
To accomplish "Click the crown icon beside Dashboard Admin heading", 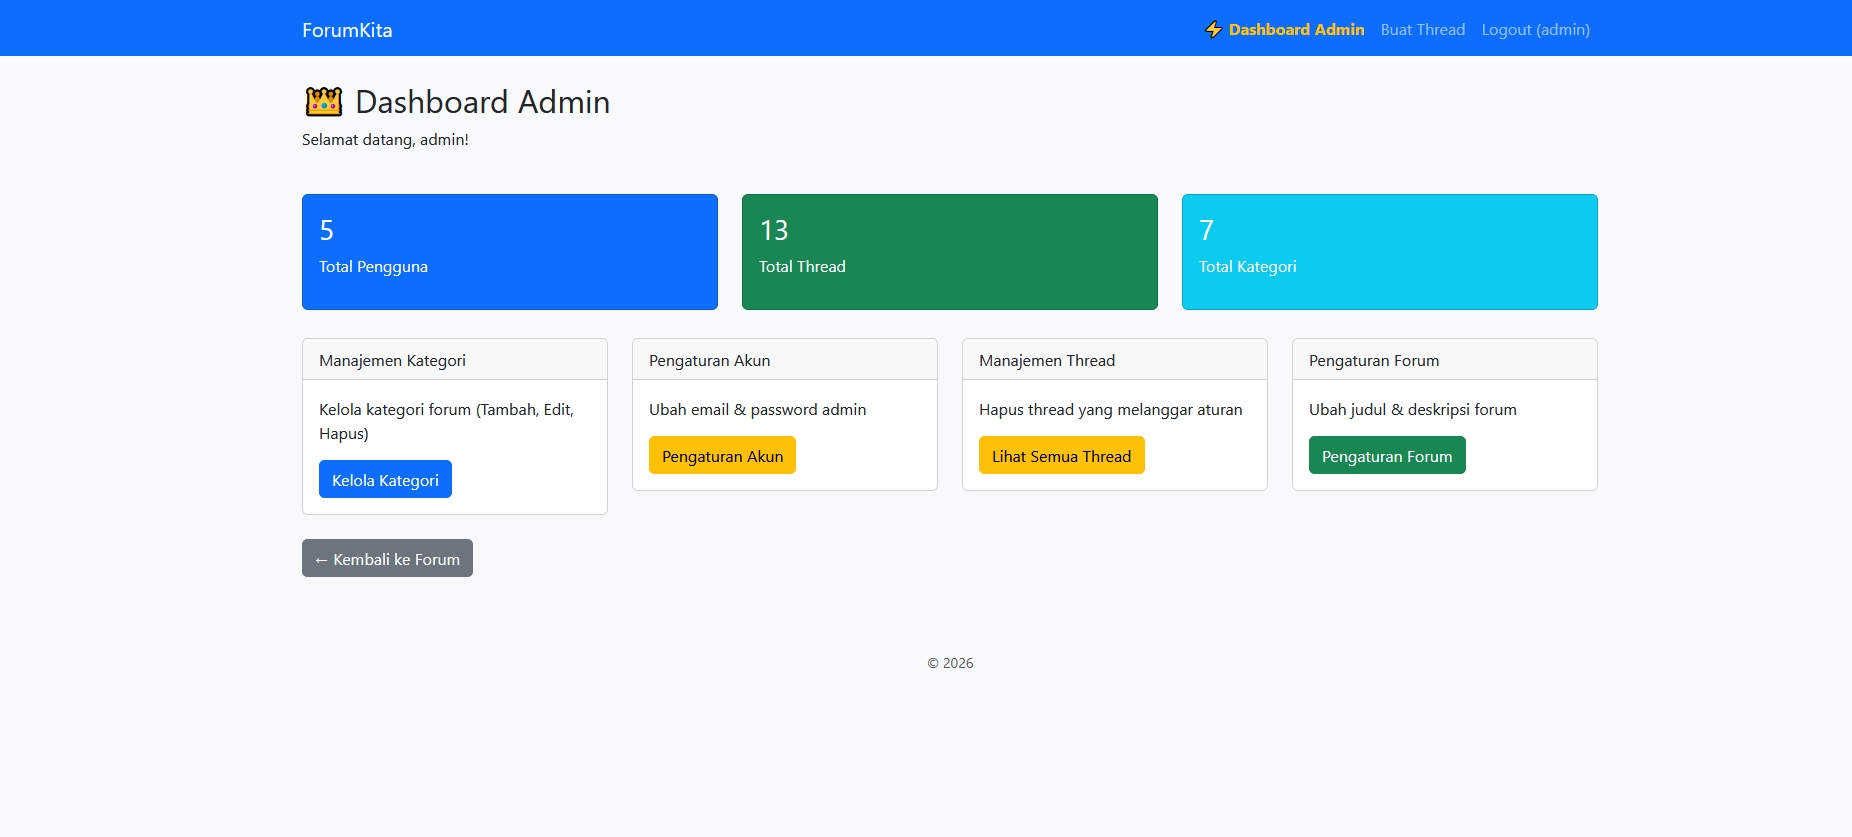I will tap(323, 102).
